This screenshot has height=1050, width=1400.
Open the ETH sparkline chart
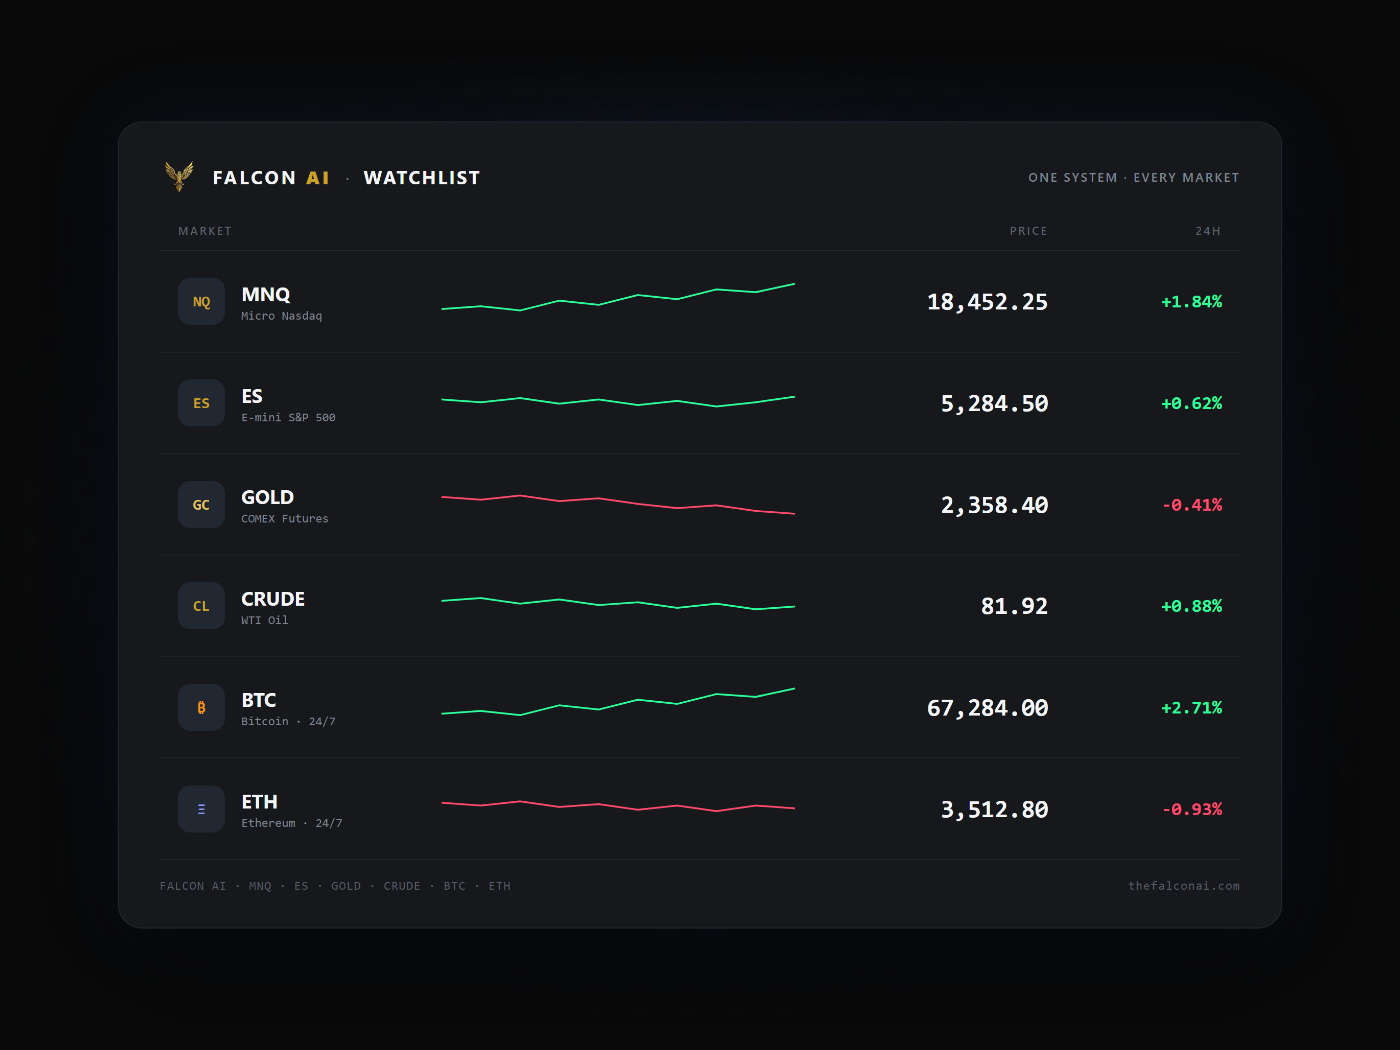tap(618, 806)
